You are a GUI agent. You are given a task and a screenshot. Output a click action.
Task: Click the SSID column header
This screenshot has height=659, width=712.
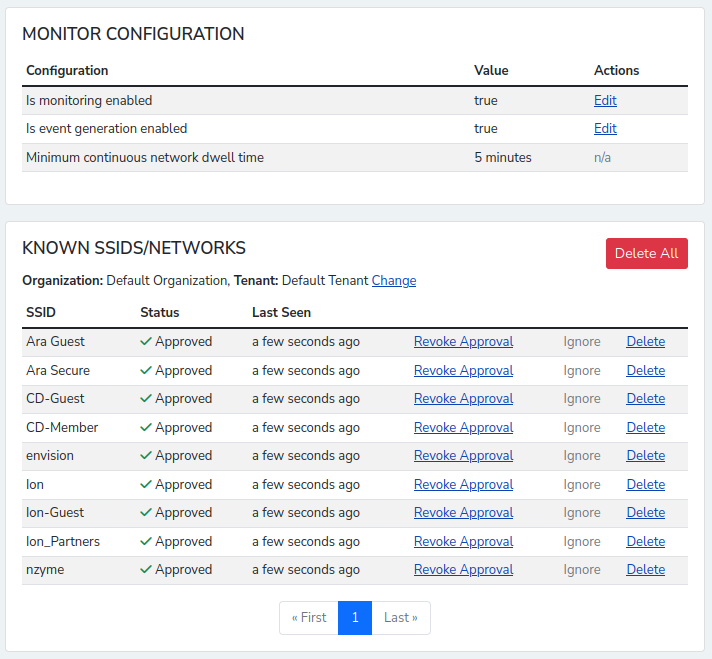(x=41, y=312)
